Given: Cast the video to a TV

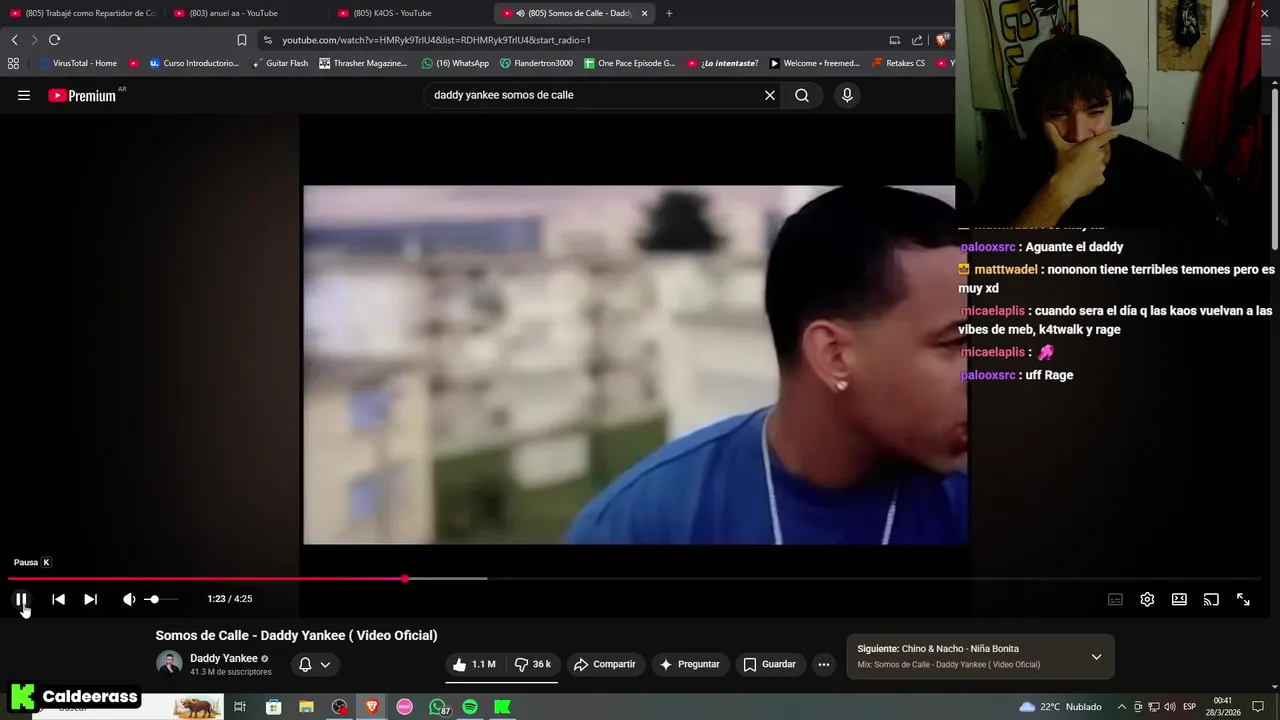Looking at the screenshot, I should click(x=1211, y=599).
